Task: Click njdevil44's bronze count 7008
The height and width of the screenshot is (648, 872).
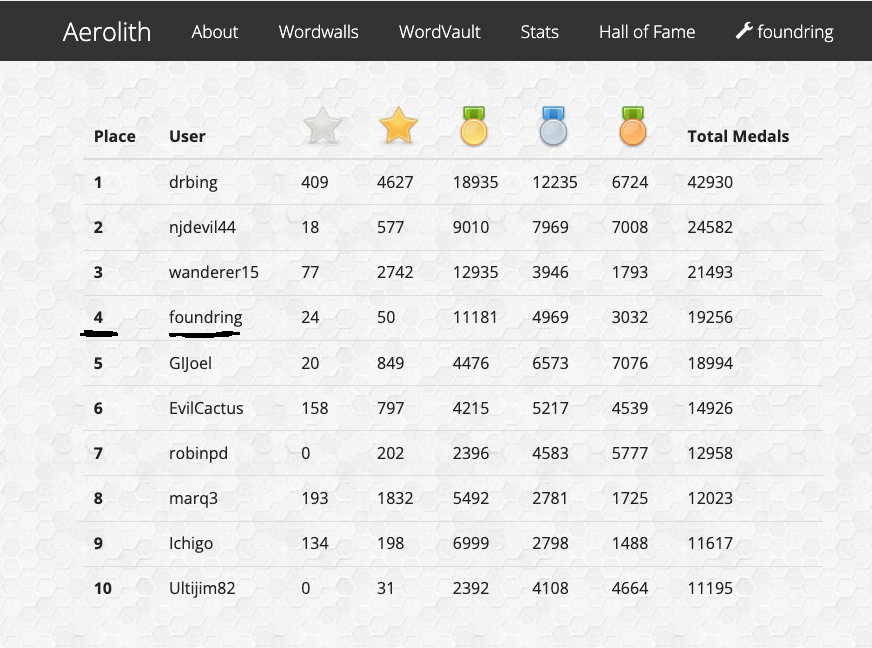Action: pyautogui.click(x=630, y=227)
